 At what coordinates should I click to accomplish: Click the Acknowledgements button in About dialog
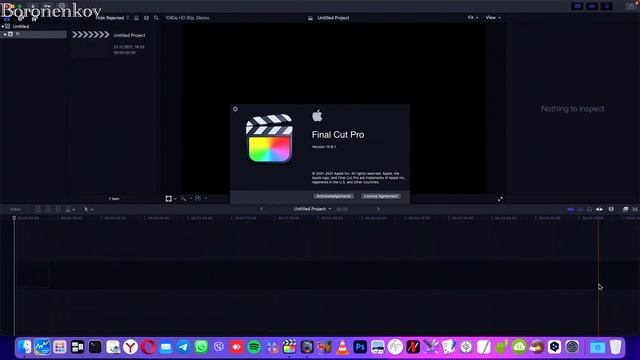(x=333, y=196)
